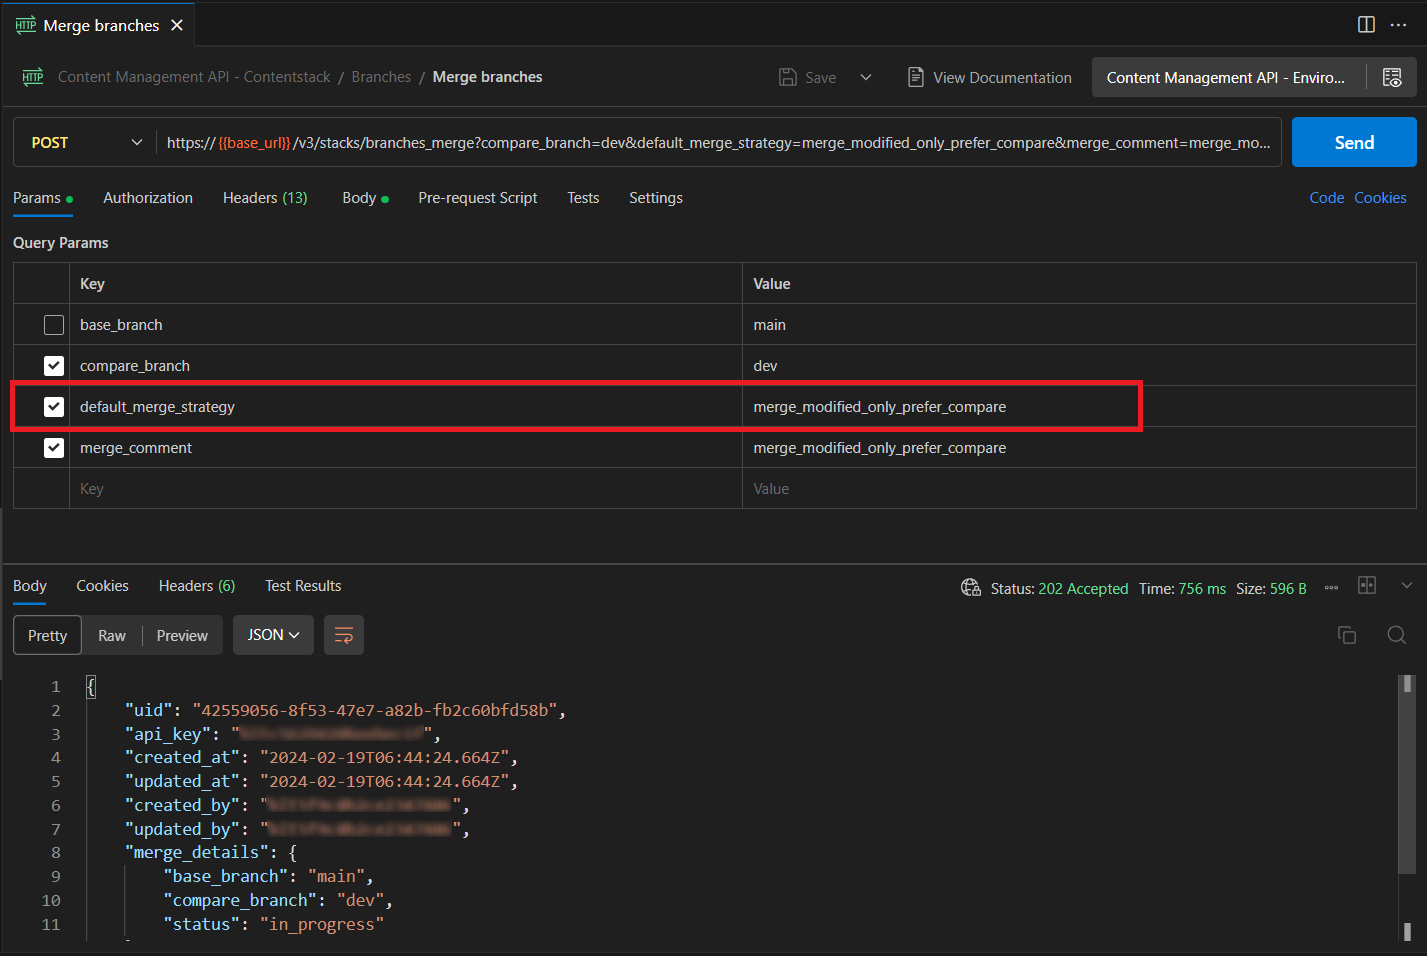Open the environment selector Content Management API
This screenshot has width=1427, height=956.
(x=1226, y=77)
